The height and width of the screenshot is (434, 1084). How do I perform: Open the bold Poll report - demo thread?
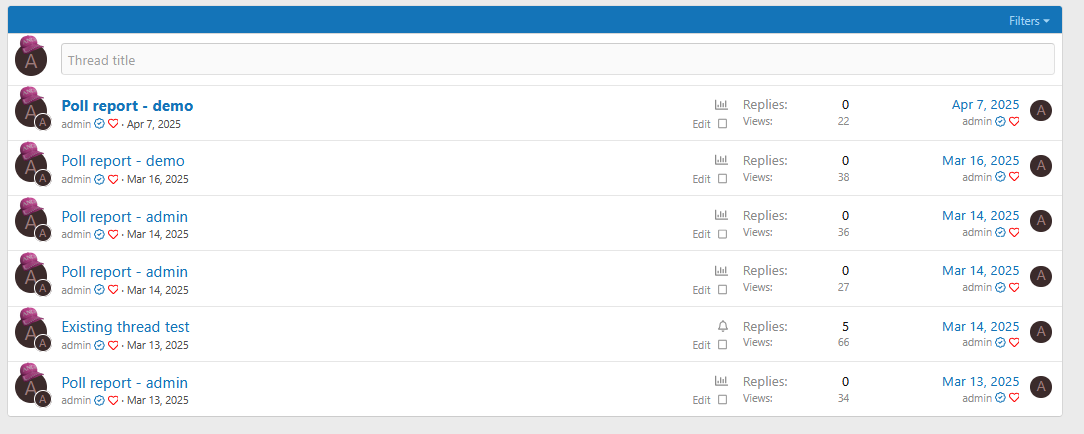pos(127,106)
